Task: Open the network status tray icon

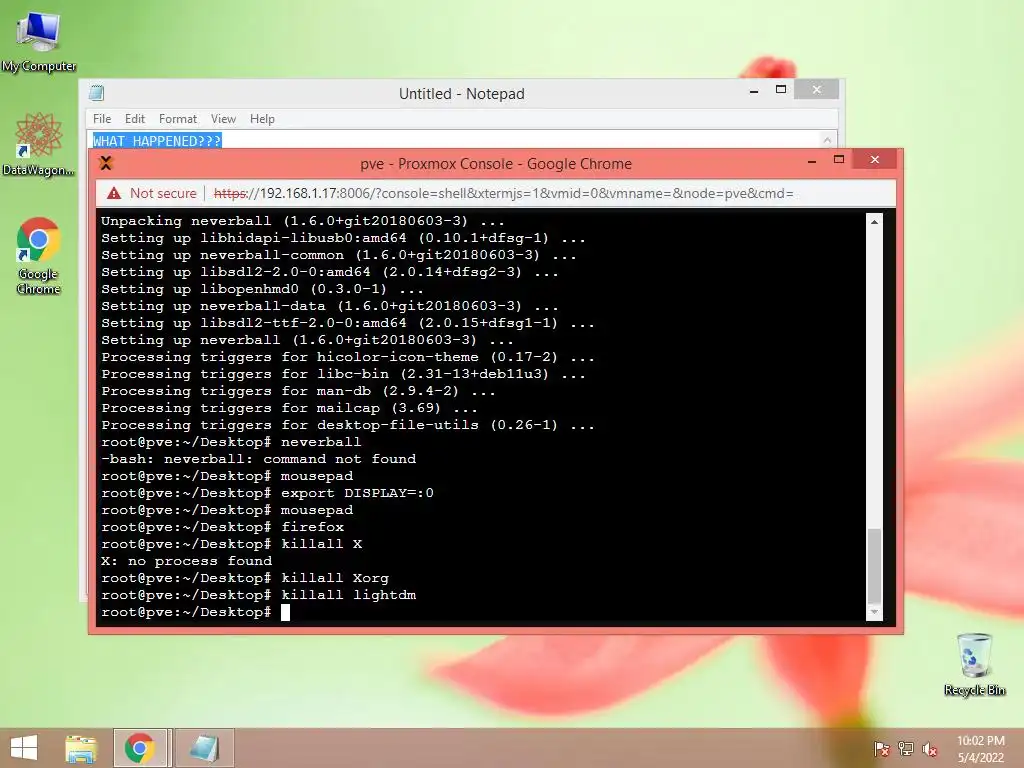Action: [906, 748]
